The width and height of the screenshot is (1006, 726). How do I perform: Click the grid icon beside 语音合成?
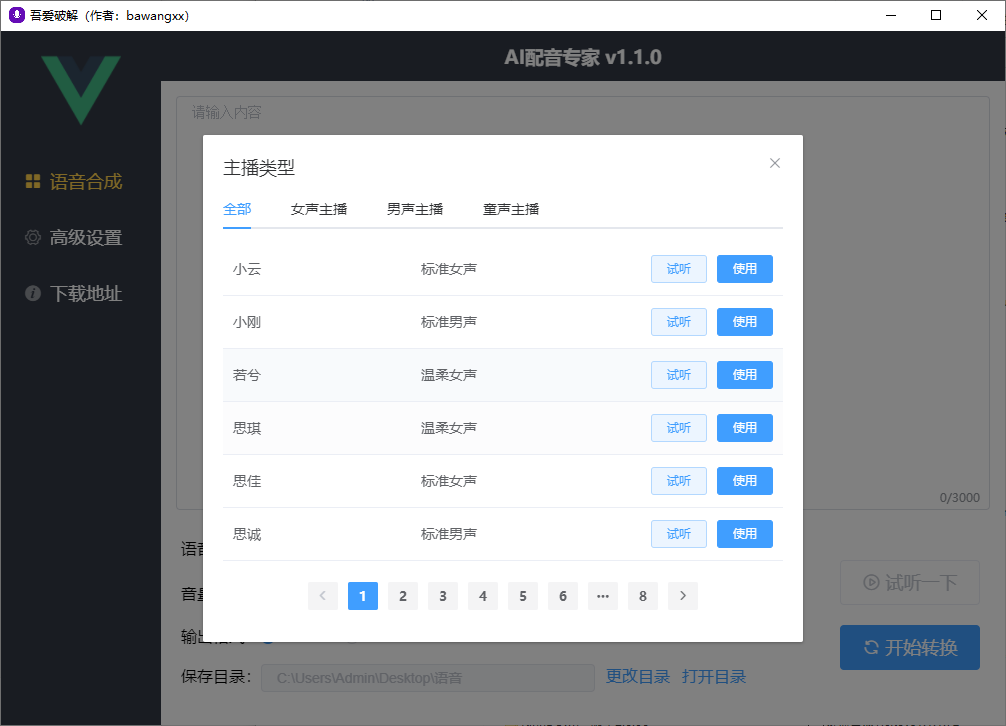(33, 182)
